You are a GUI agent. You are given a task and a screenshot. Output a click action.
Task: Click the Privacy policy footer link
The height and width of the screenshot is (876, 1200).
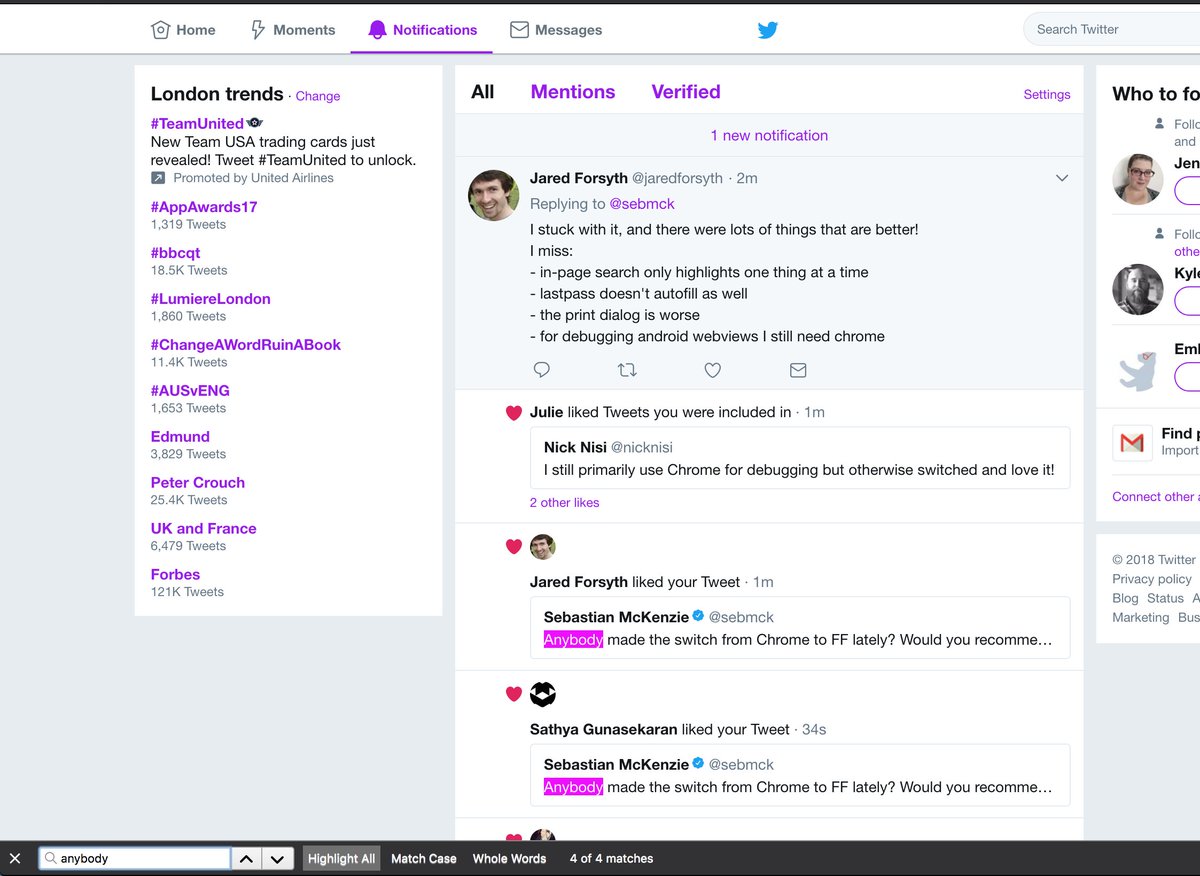[1152, 579]
